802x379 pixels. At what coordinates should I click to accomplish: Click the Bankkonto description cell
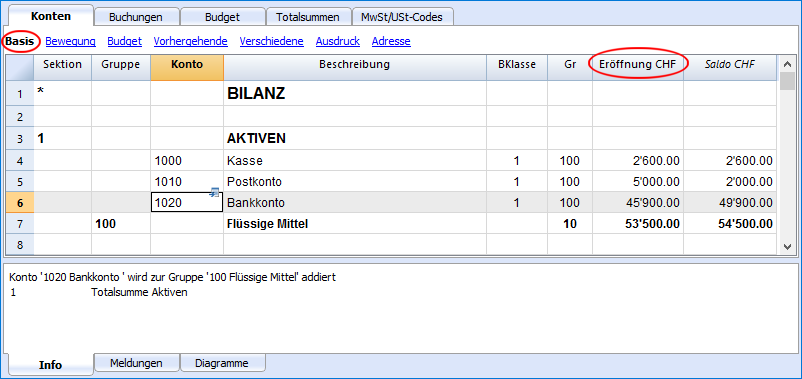click(x=354, y=203)
